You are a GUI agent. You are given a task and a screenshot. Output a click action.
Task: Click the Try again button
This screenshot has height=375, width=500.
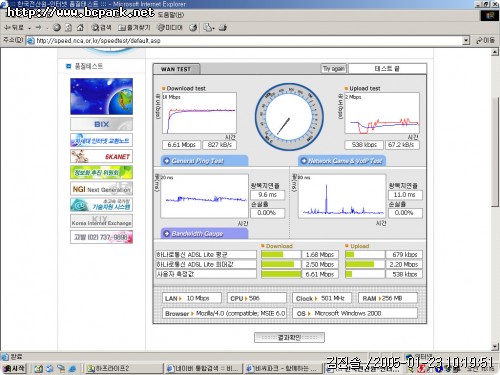point(333,69)
